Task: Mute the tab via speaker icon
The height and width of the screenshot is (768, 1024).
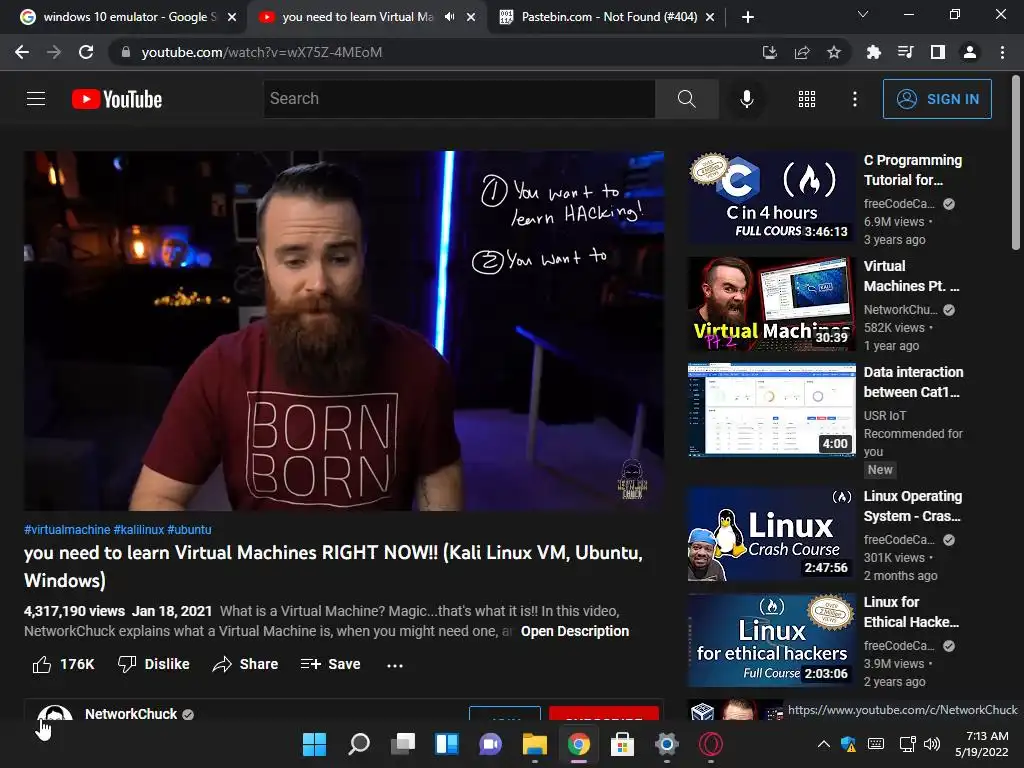Action: pyautogui.click(x=449, y=17)
